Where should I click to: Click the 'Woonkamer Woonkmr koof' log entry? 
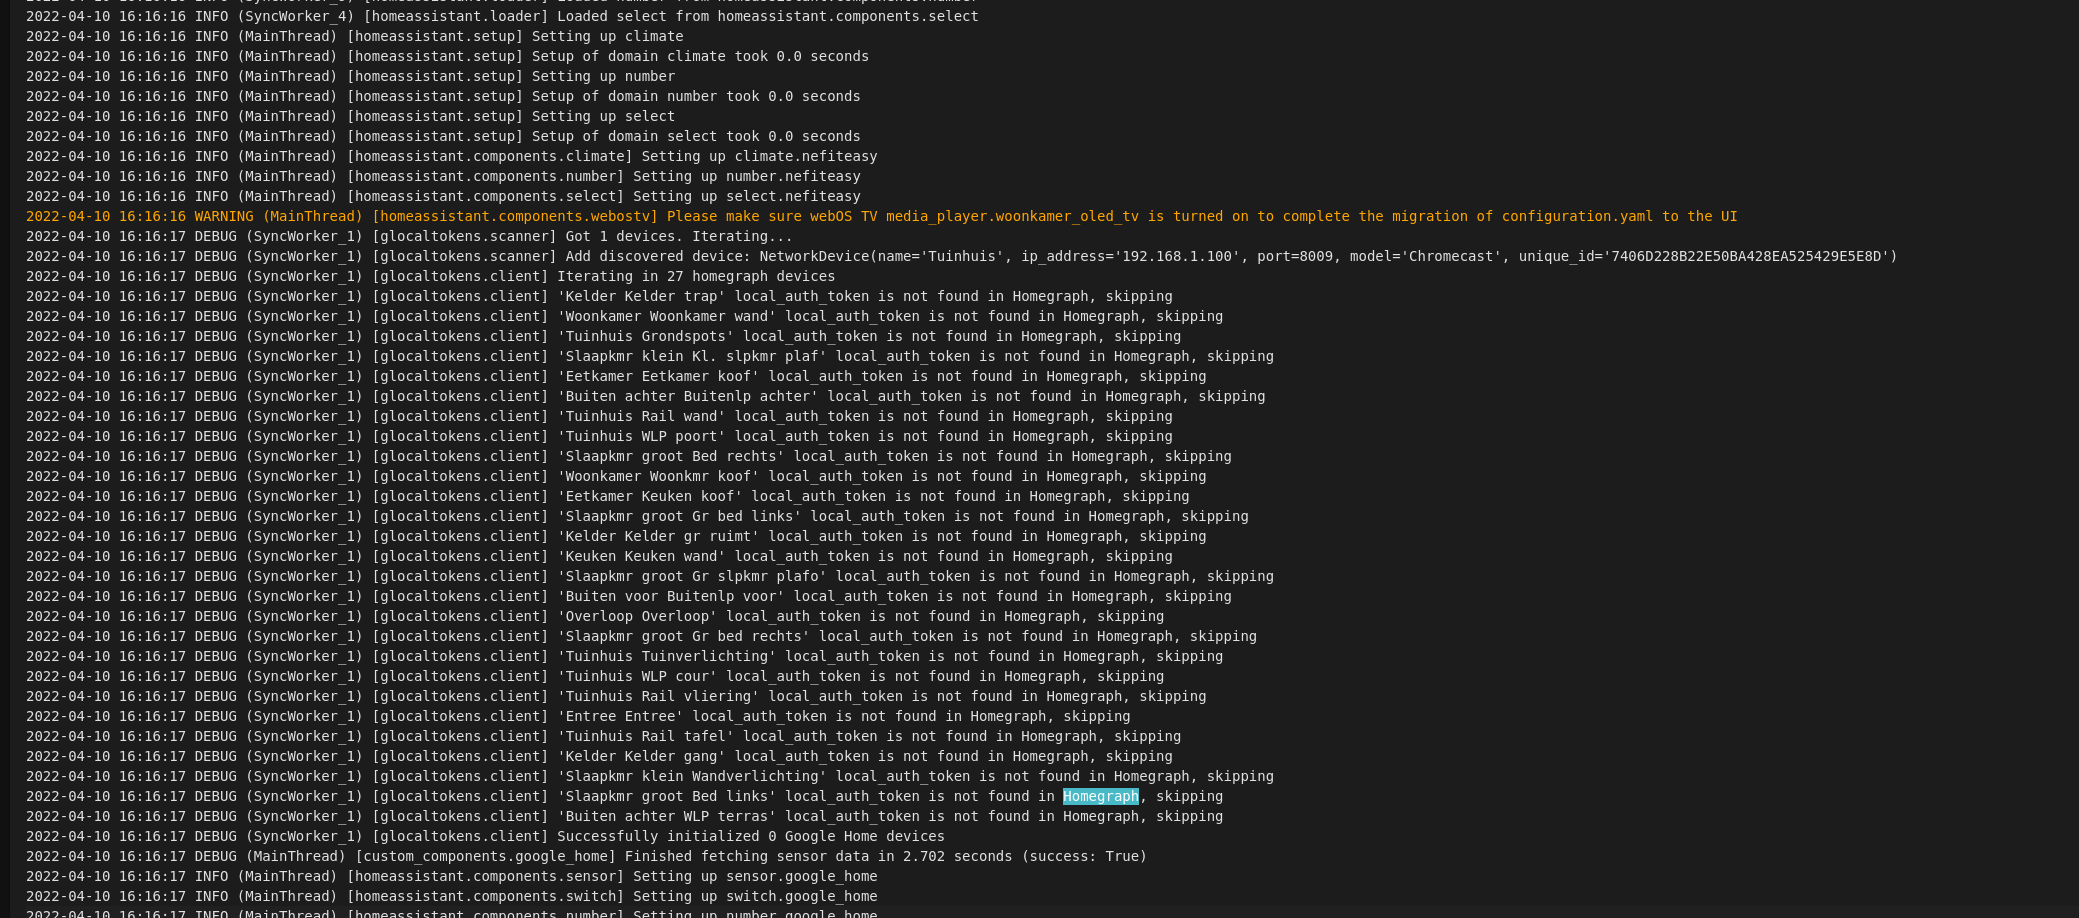(616, 477)
